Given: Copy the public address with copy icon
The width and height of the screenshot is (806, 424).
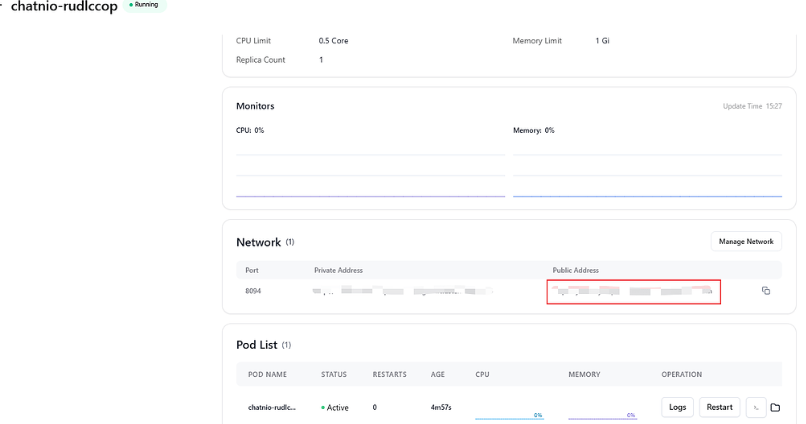Looking at the screenshot, I should pyautogui.click(x=765, y=291).
